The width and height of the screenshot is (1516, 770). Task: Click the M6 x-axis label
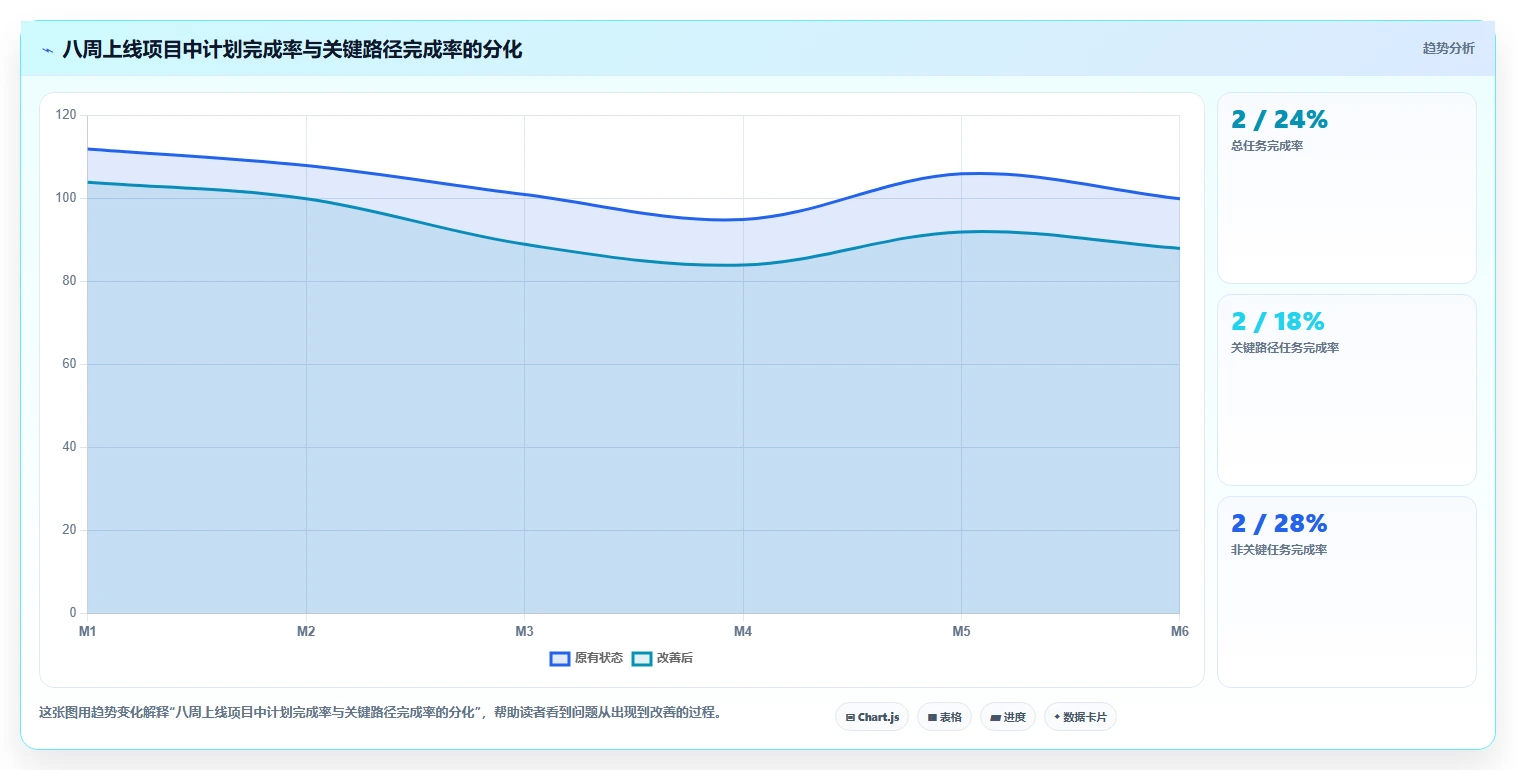pyautogui.click(x=1179, y=632)
